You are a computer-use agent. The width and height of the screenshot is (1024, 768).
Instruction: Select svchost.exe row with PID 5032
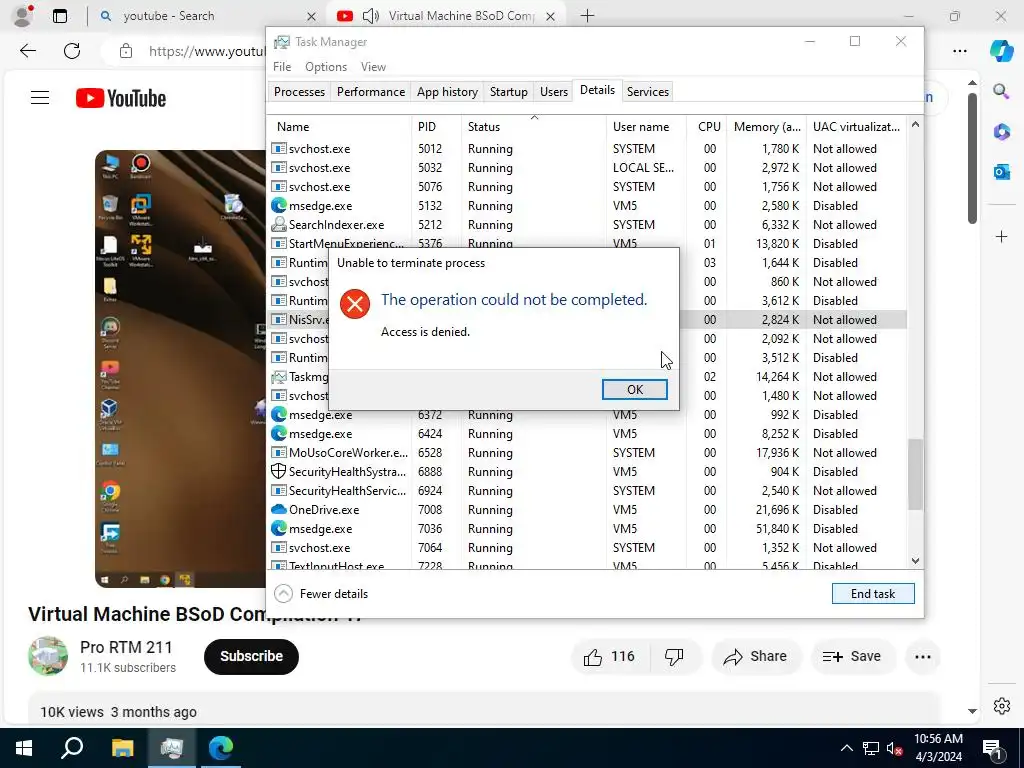click(587, 168)
